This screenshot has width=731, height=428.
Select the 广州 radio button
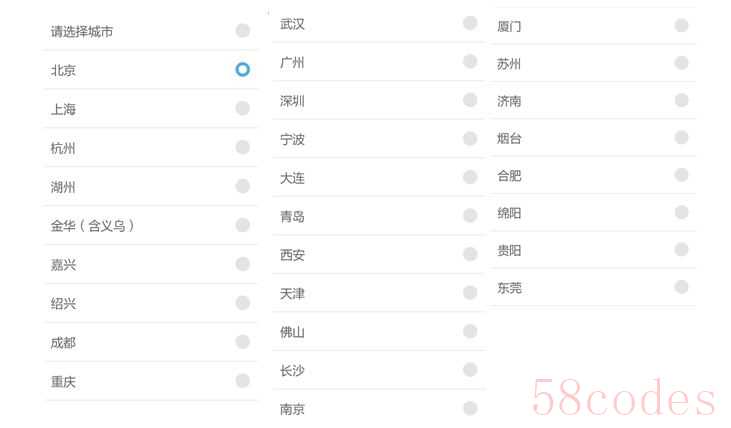[470, 61]
